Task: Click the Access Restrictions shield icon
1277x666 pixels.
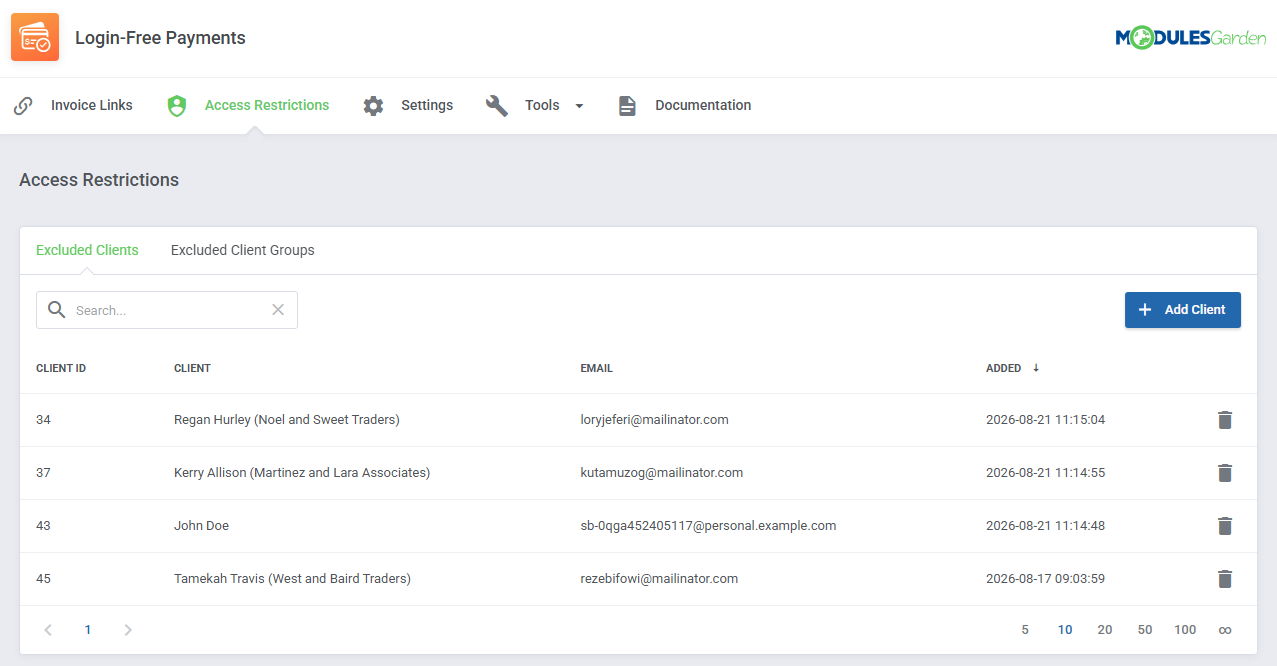Action: coord(177,105)
